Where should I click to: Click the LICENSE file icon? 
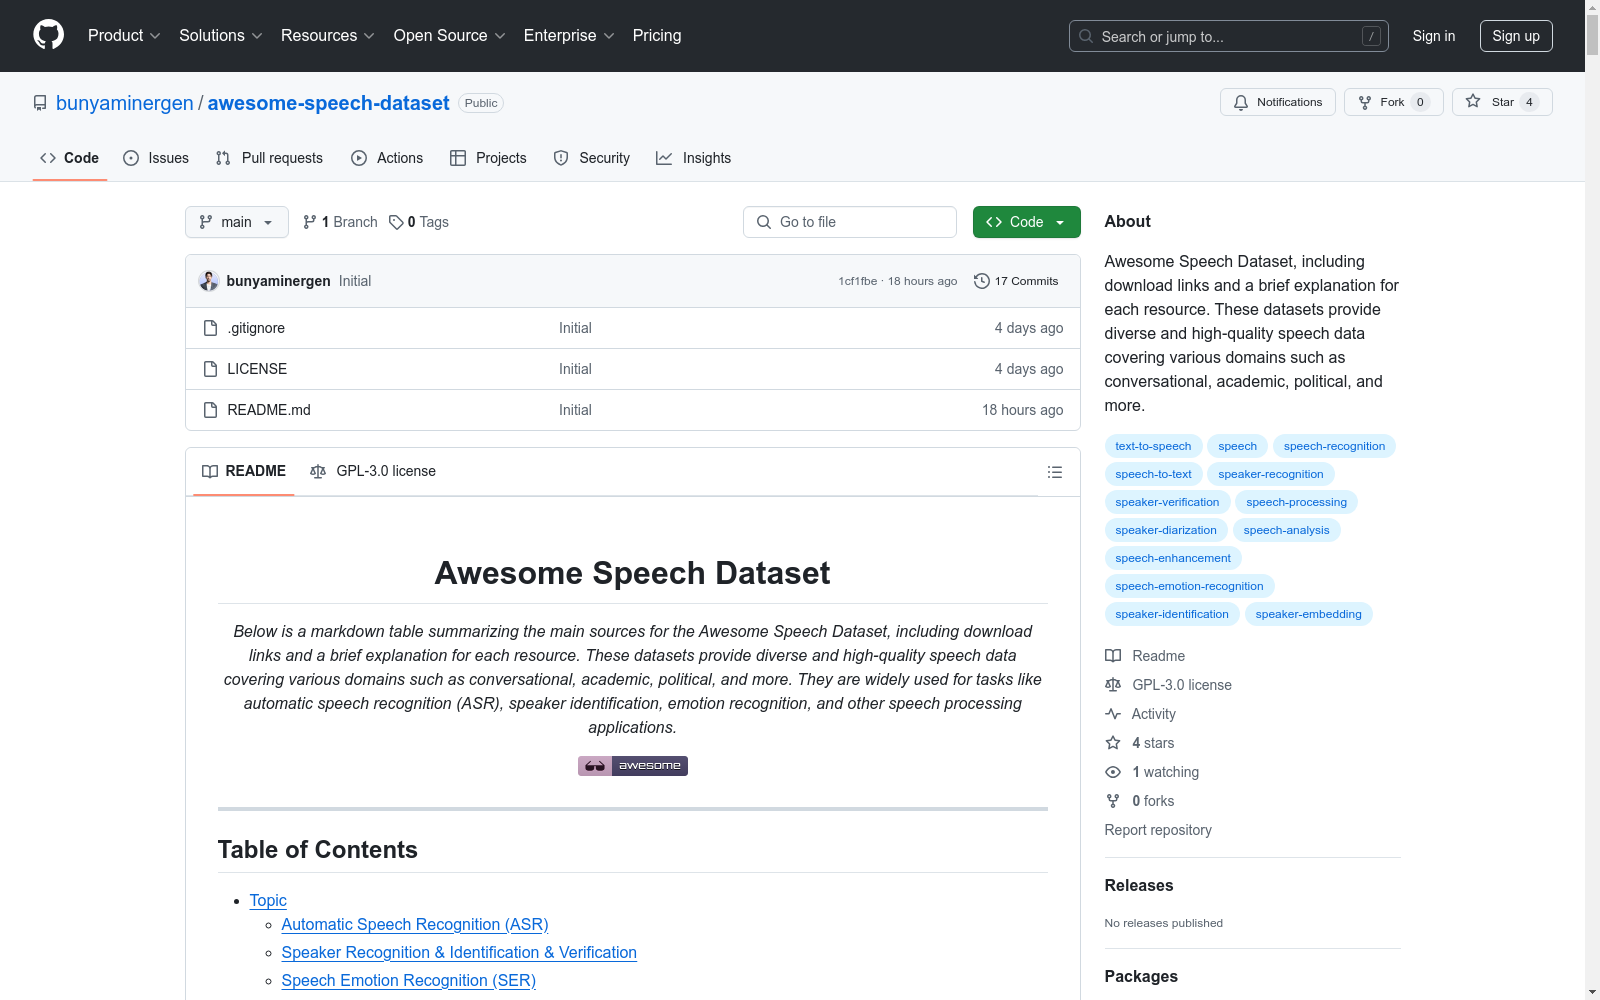coord(210,369)
